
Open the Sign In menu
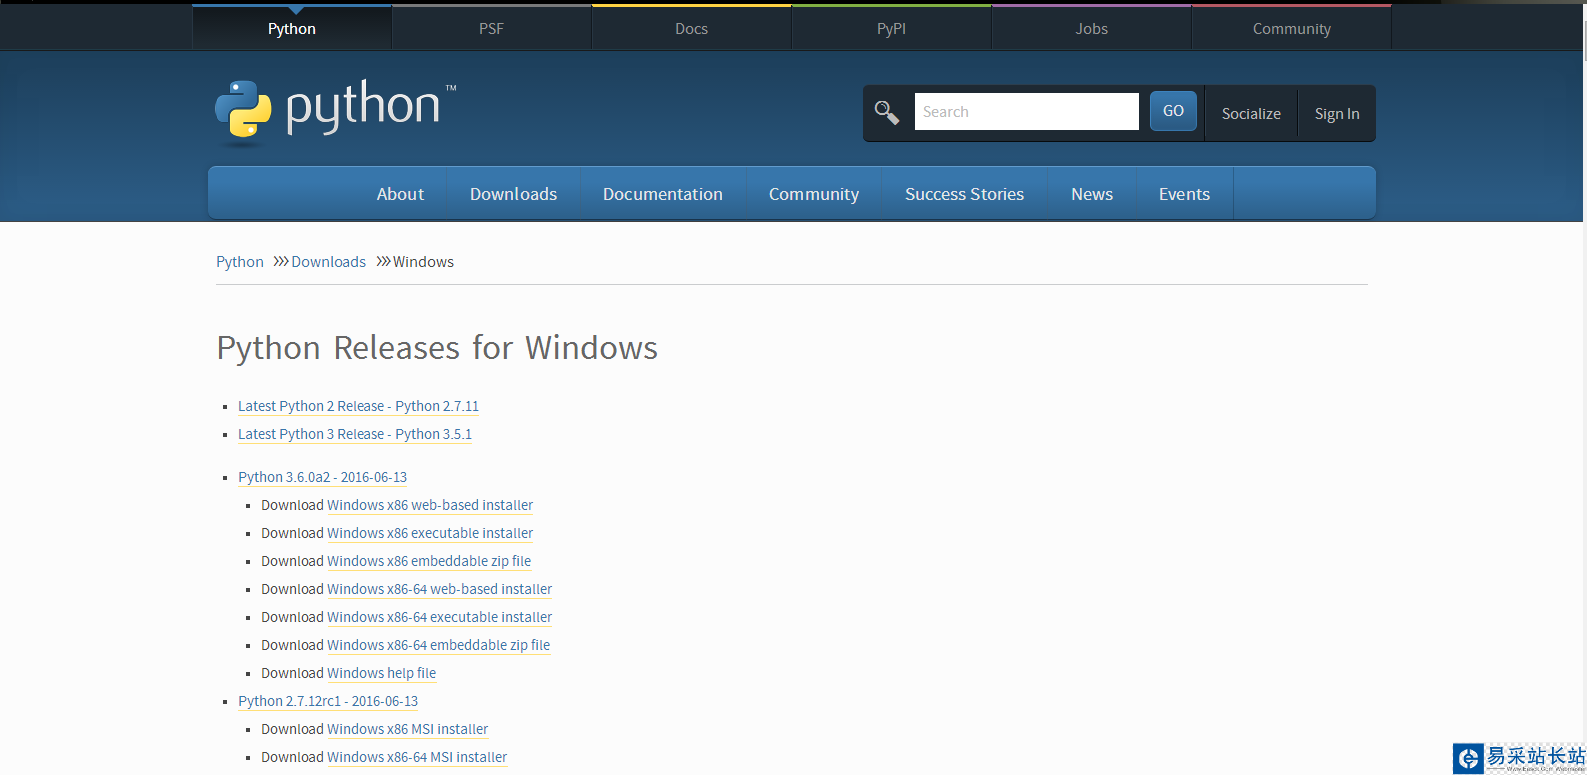click(1337, 114)
